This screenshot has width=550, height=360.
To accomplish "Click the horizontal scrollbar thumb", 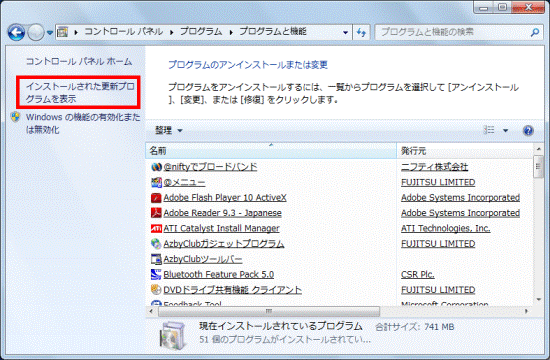I will (269, 311).
